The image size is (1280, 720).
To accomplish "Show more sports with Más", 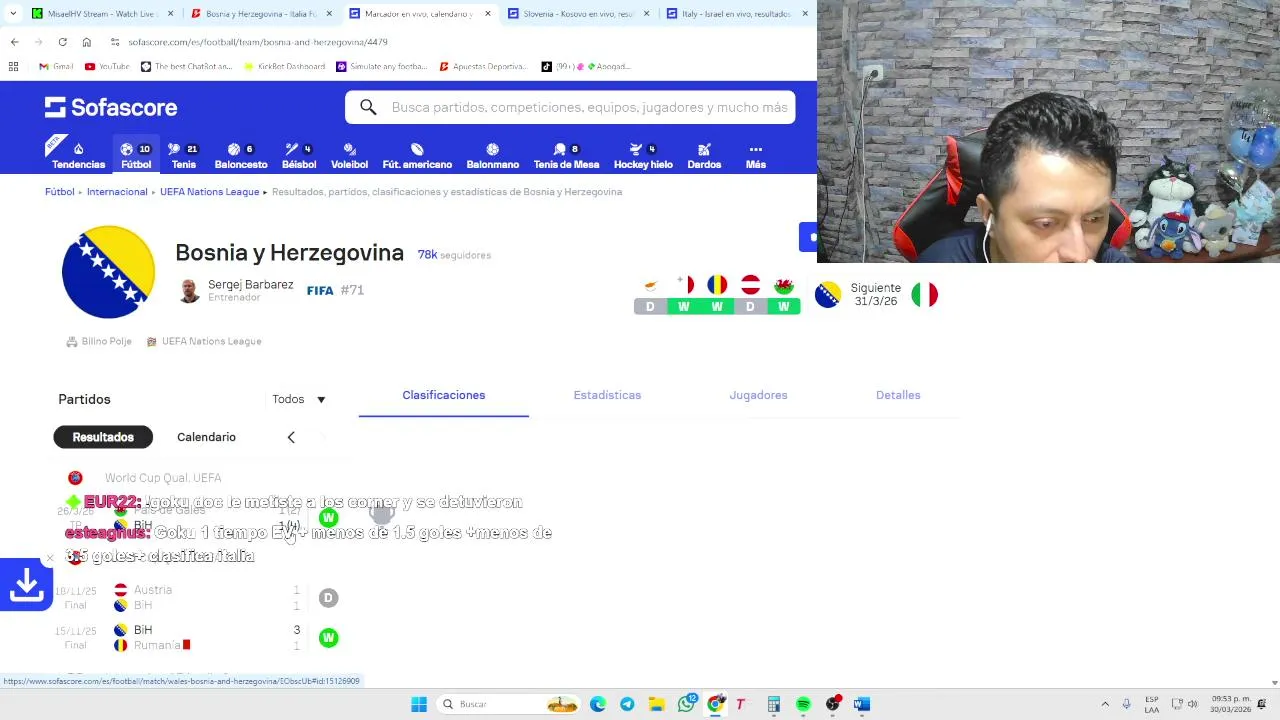I will pyautogui.click(x=756, y=156).
